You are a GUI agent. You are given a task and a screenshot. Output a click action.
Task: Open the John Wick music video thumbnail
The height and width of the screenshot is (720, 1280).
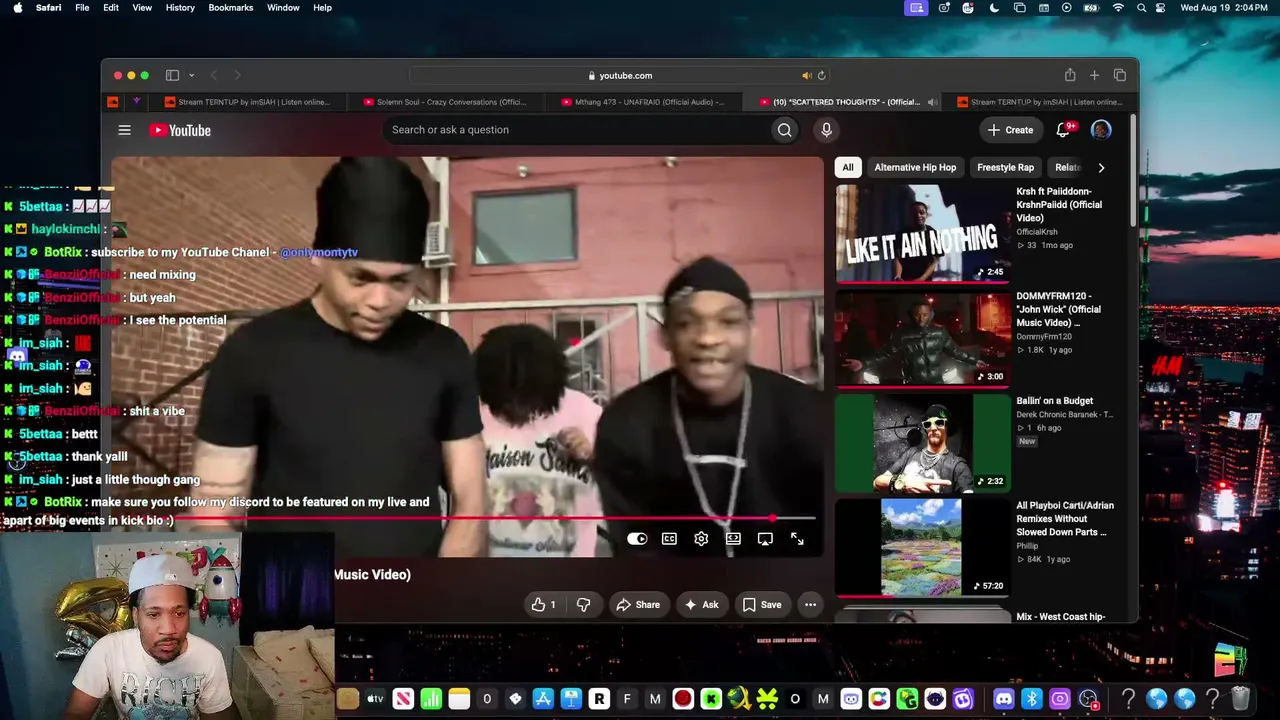coord(923,338)
